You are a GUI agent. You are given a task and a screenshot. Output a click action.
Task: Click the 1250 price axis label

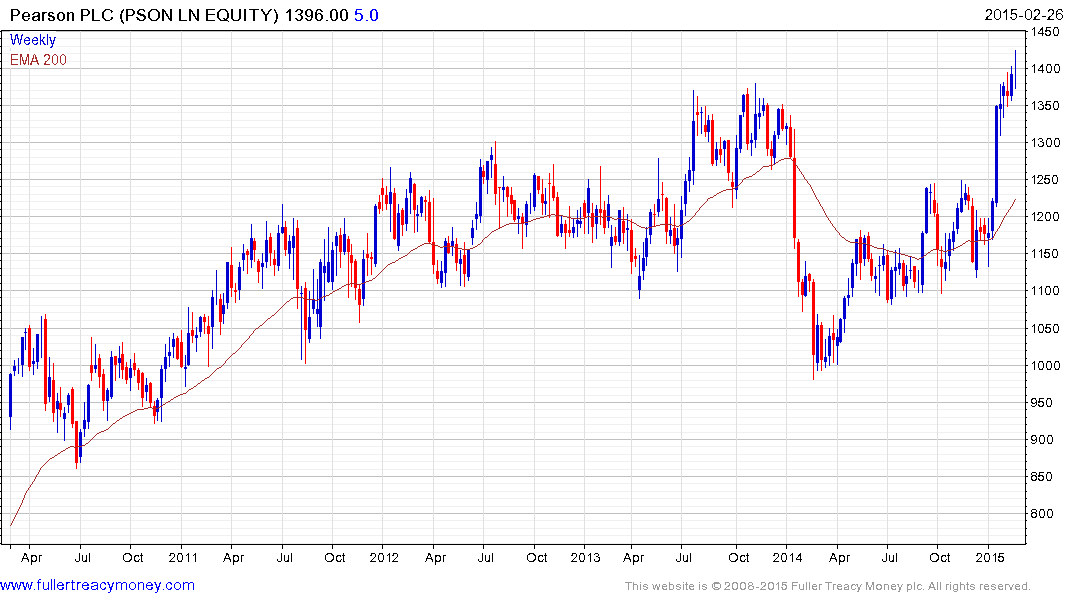coord(1046,180)
